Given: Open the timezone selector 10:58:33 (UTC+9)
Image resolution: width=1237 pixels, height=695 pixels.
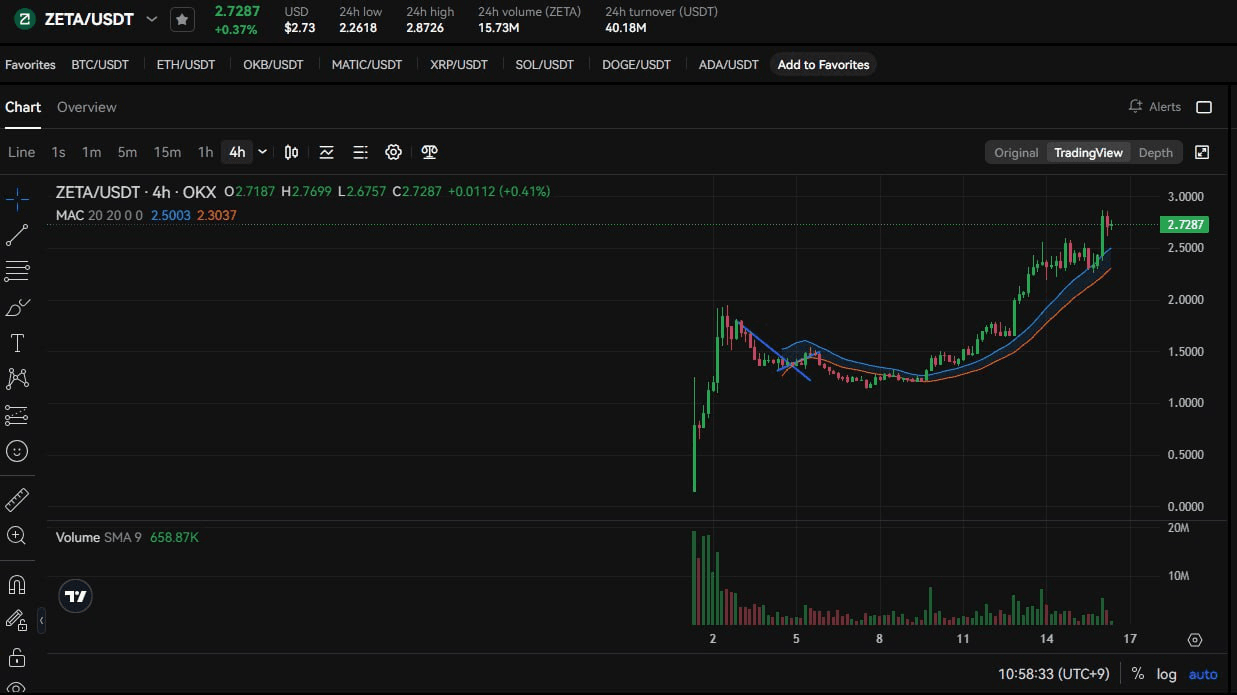Looking at the screenshot, I should tap(1054, 674).
